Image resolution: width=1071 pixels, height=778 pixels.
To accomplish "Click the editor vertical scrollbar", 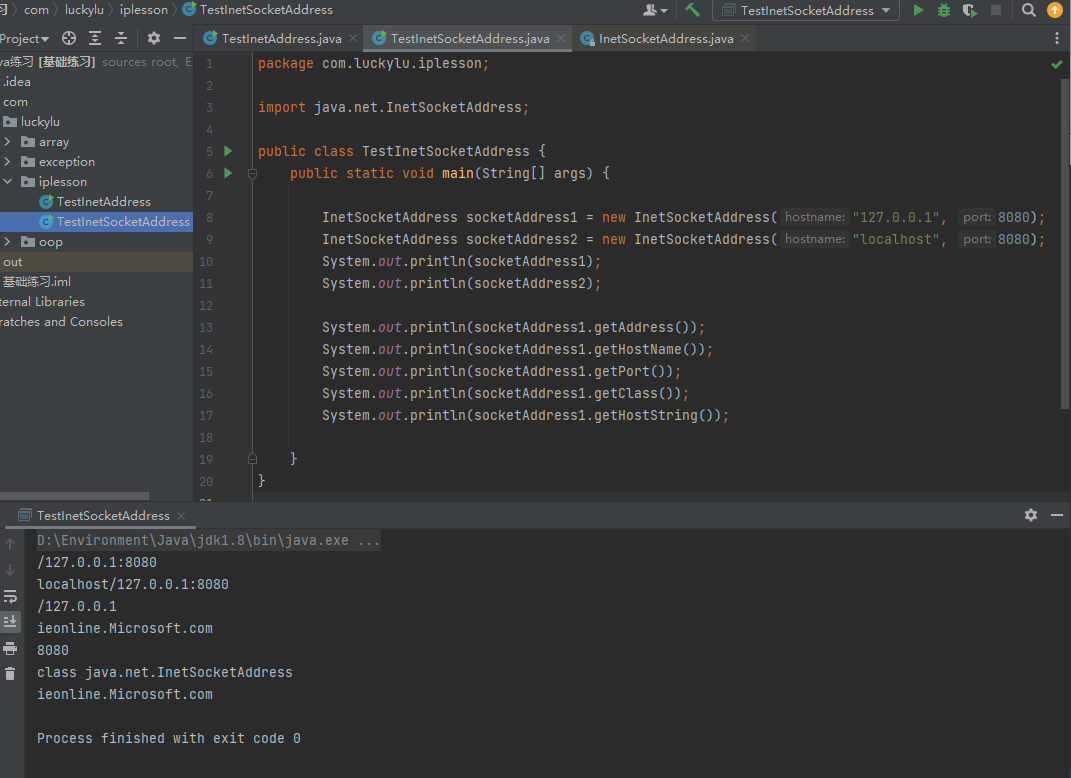I will click(x=1065, y=244).
